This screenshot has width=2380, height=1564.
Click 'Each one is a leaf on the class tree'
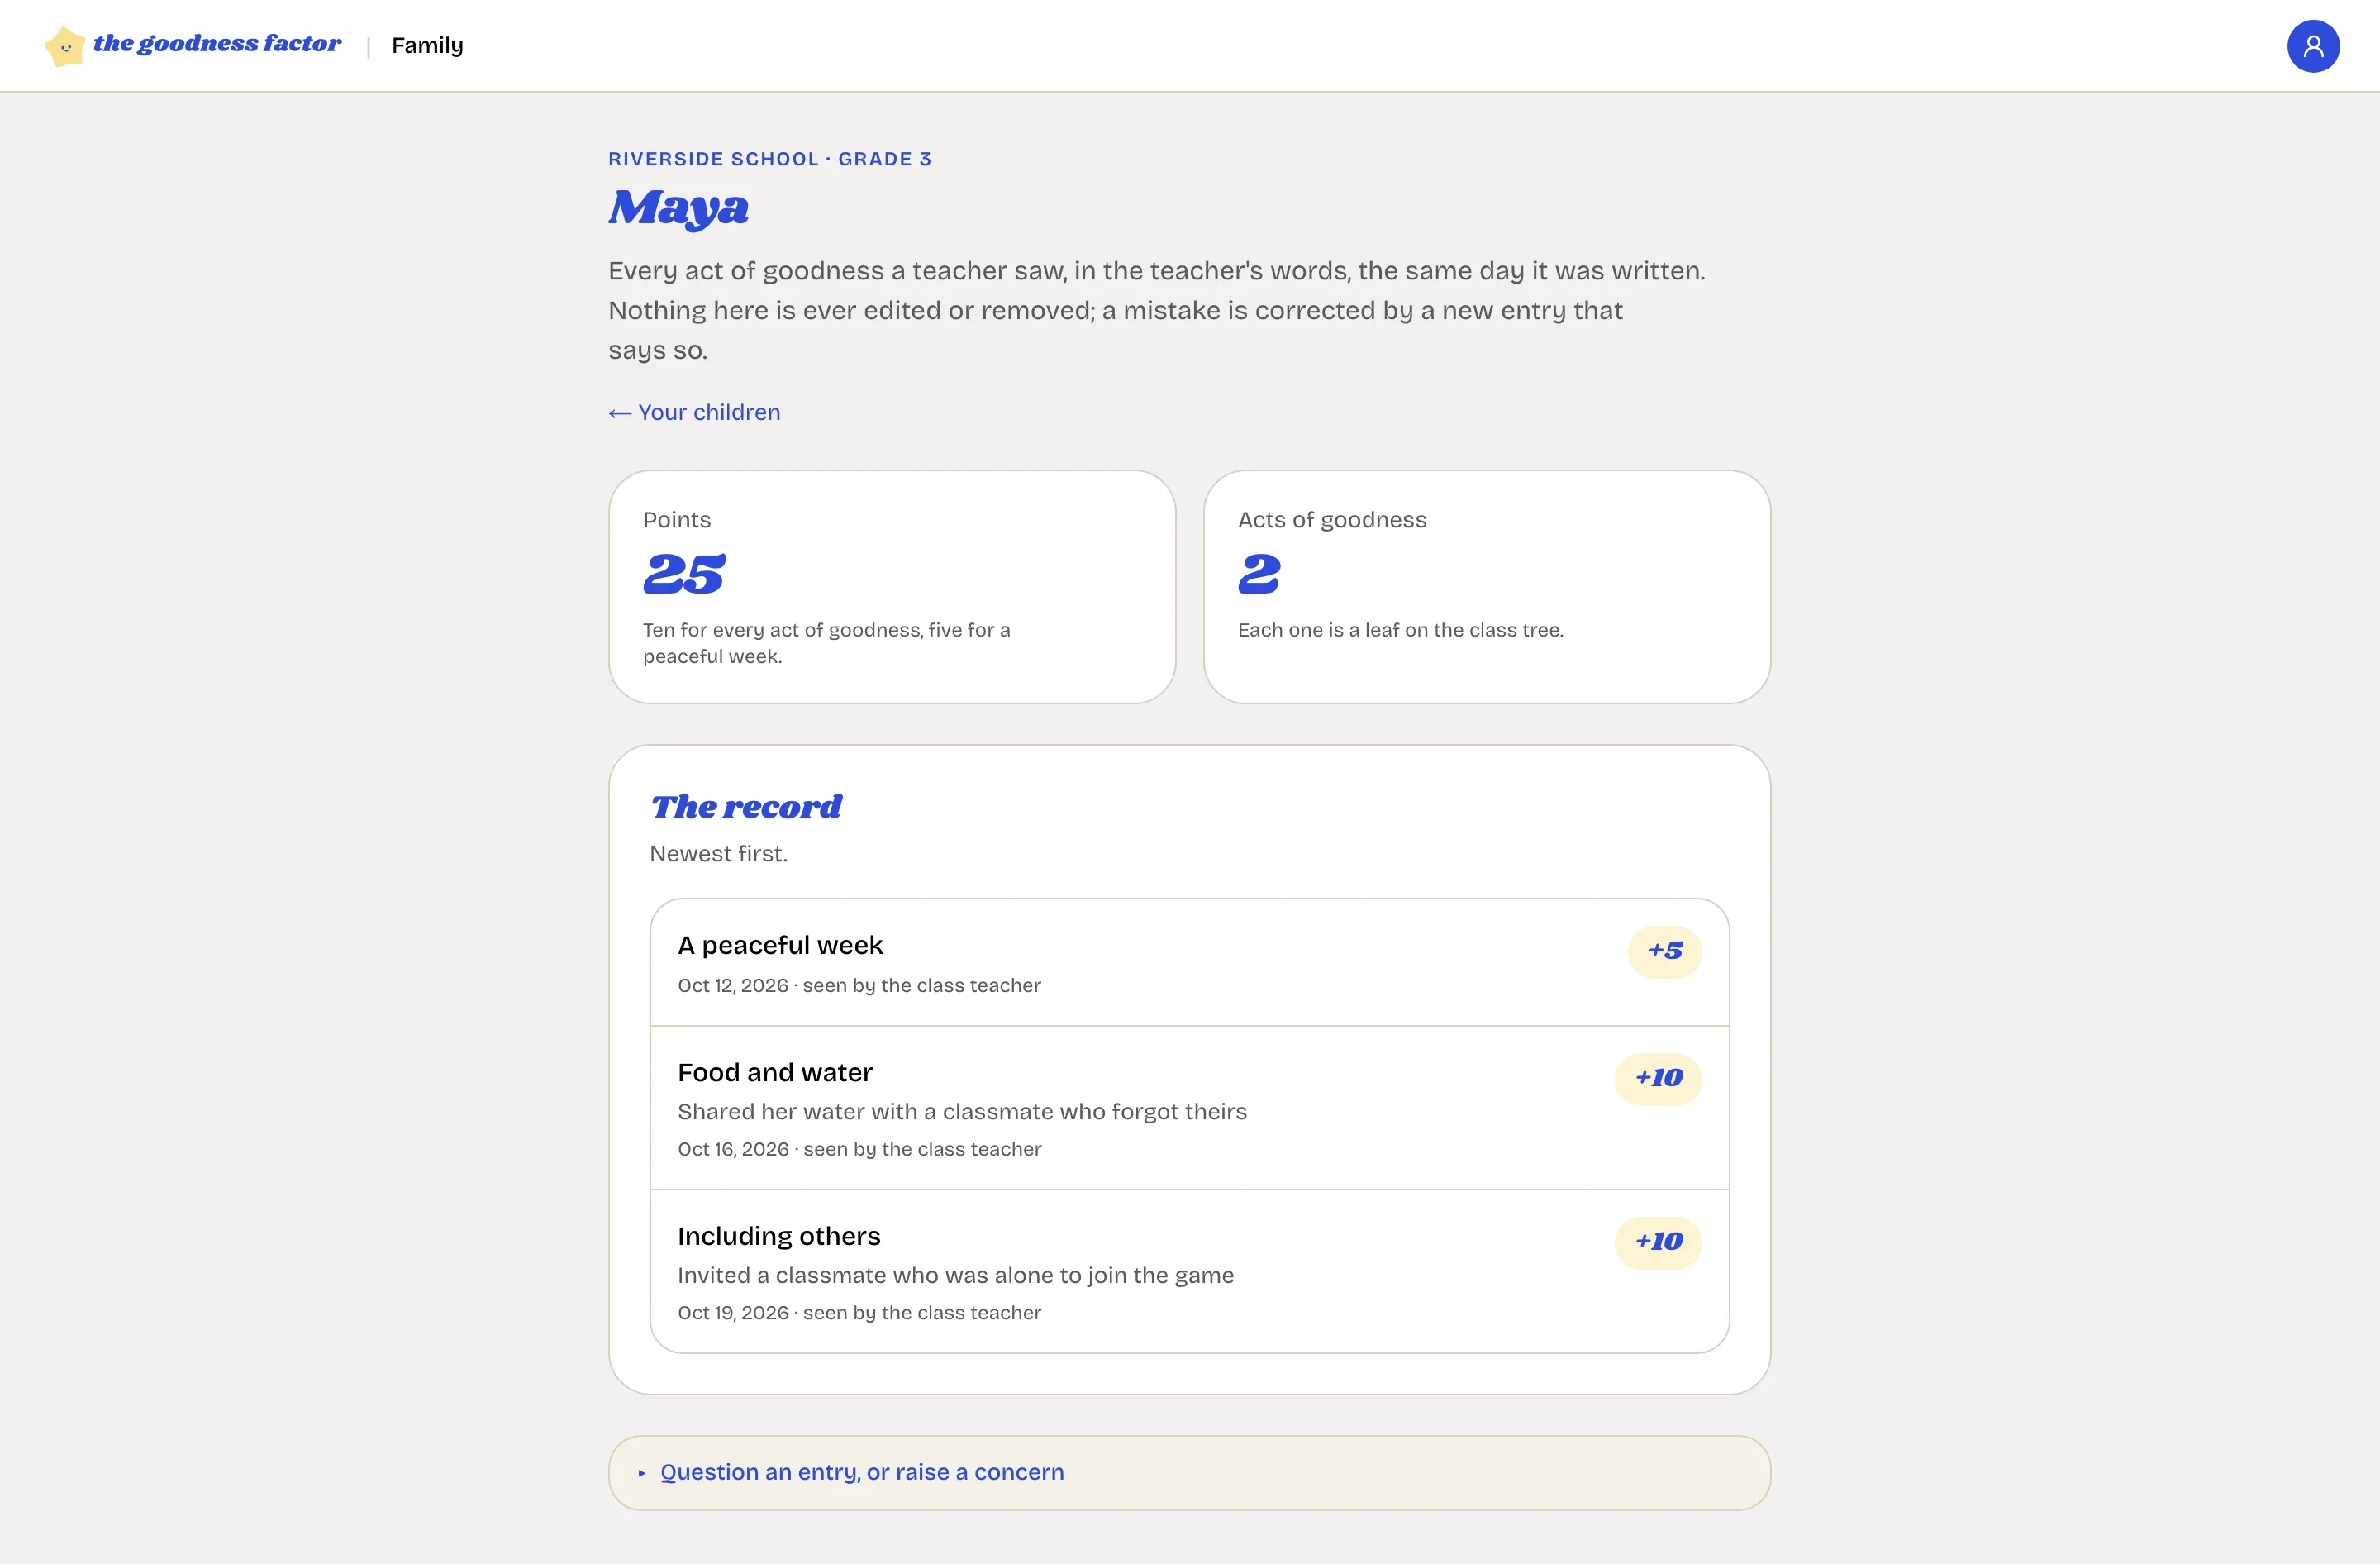[x=1400, y=630]
